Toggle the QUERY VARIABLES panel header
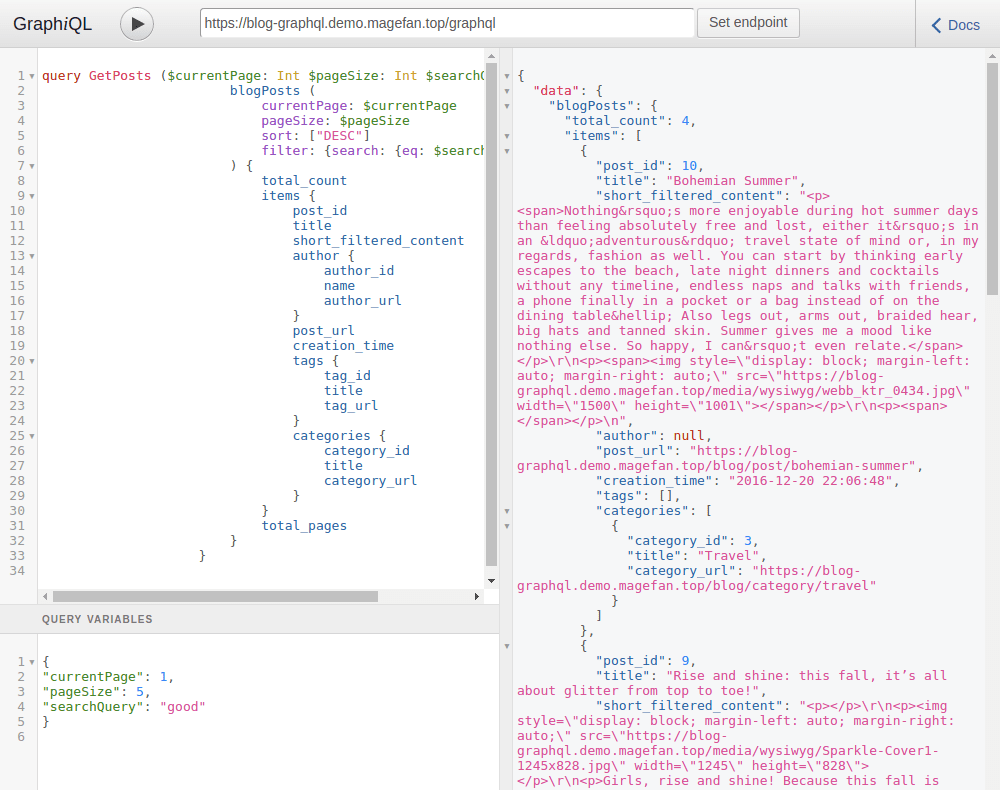Screen dimensions: 1000x790 coord(249,619)
